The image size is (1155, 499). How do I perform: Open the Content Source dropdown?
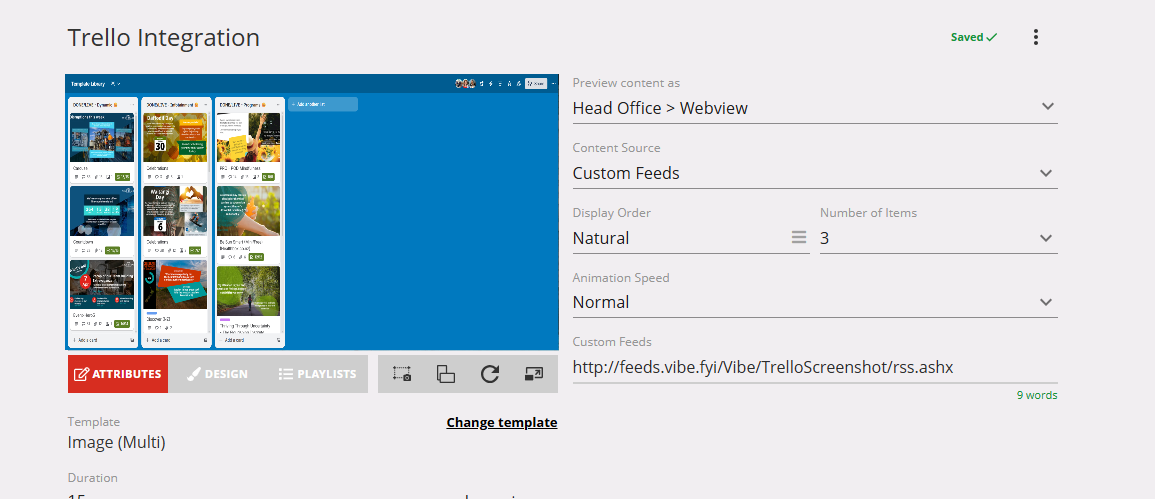tap(1046, 173)
